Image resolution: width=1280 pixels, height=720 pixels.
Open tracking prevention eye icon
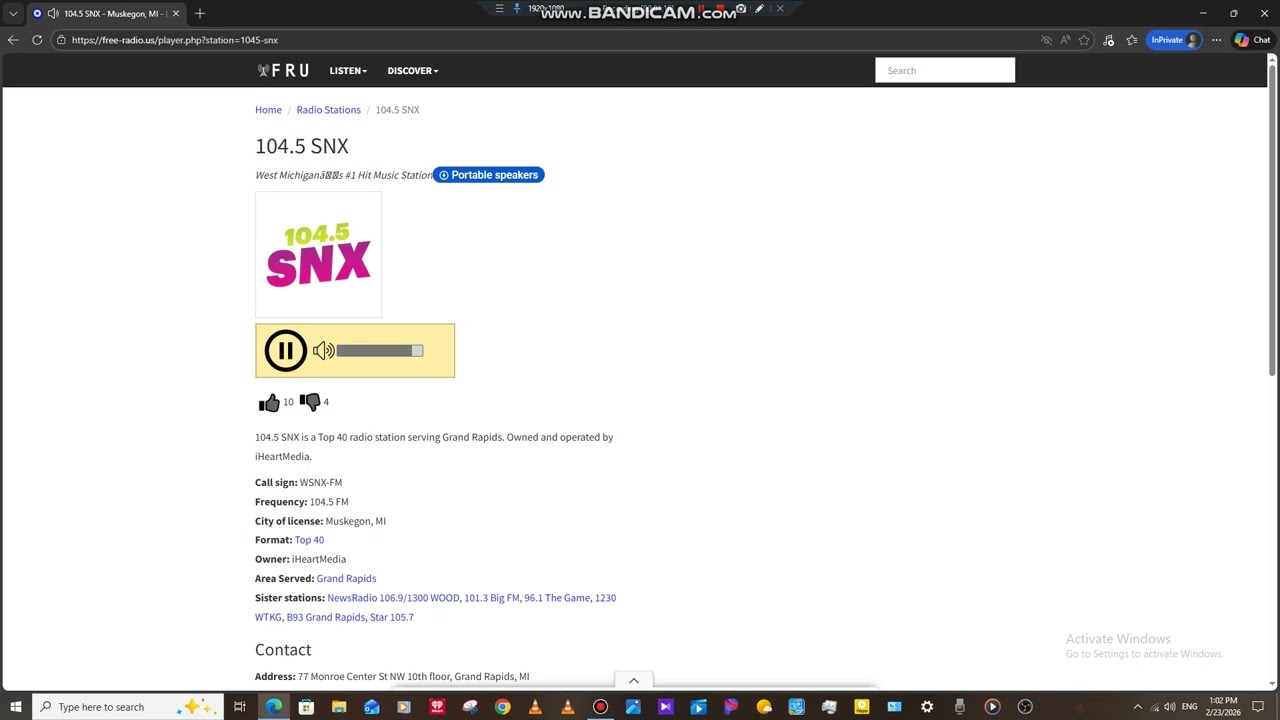[1047, 40]
